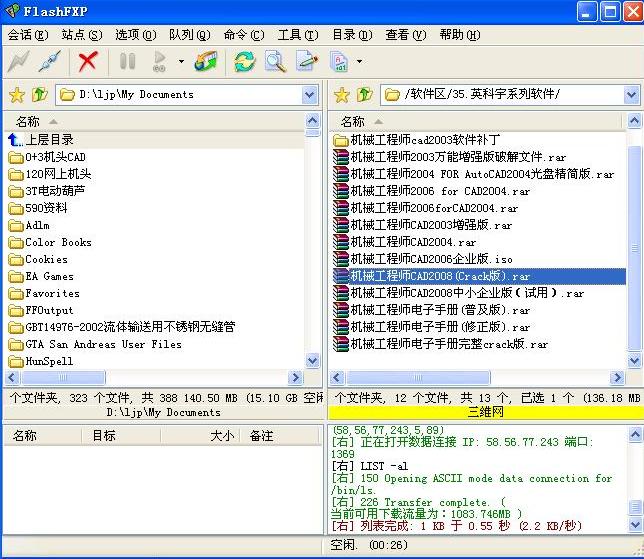
Task: Click the right pane up-folder icon
Action: [x=365, y=95]
